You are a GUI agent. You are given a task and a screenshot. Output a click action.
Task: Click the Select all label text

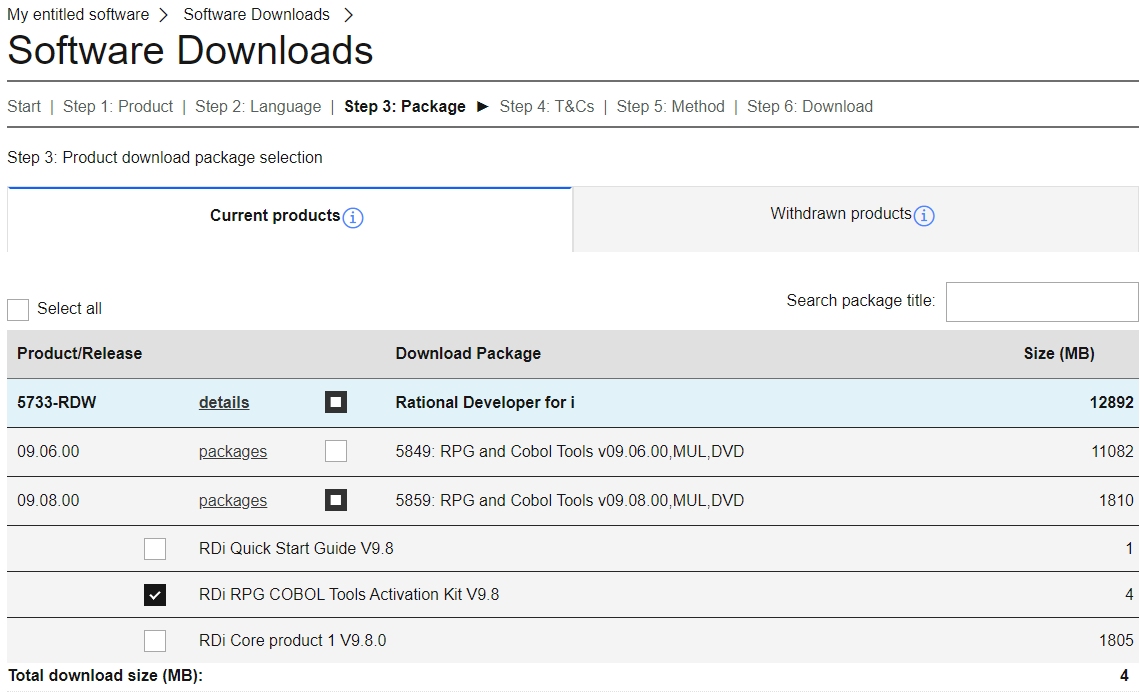69,309
